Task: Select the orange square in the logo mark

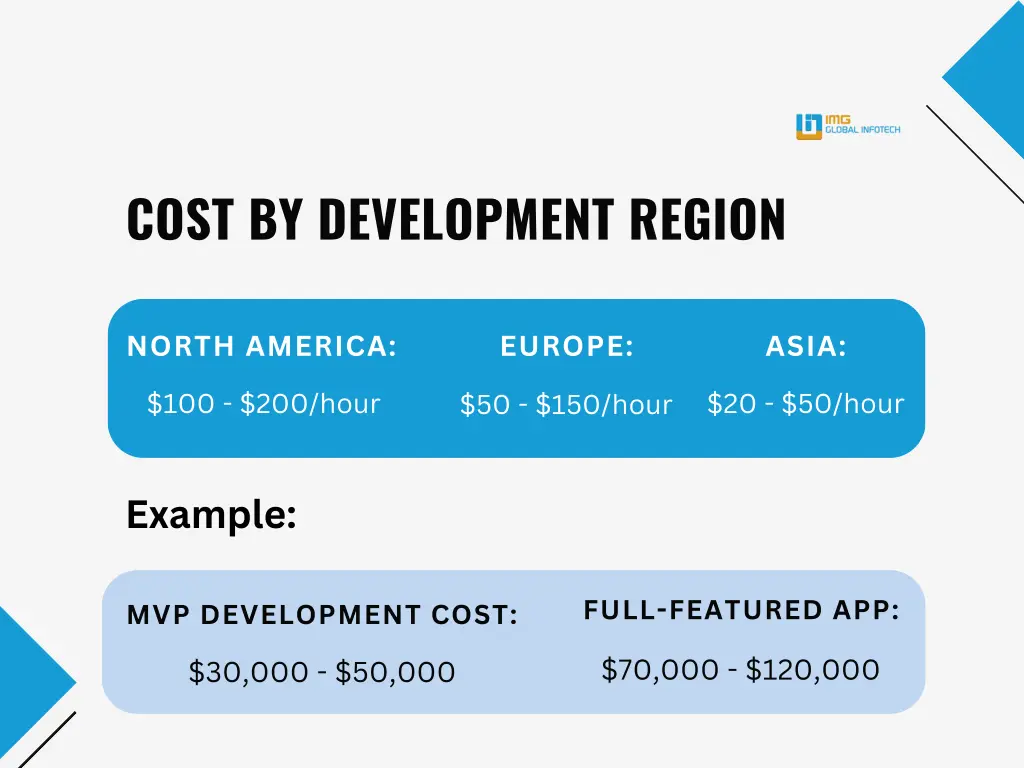Action: [810, 136]
